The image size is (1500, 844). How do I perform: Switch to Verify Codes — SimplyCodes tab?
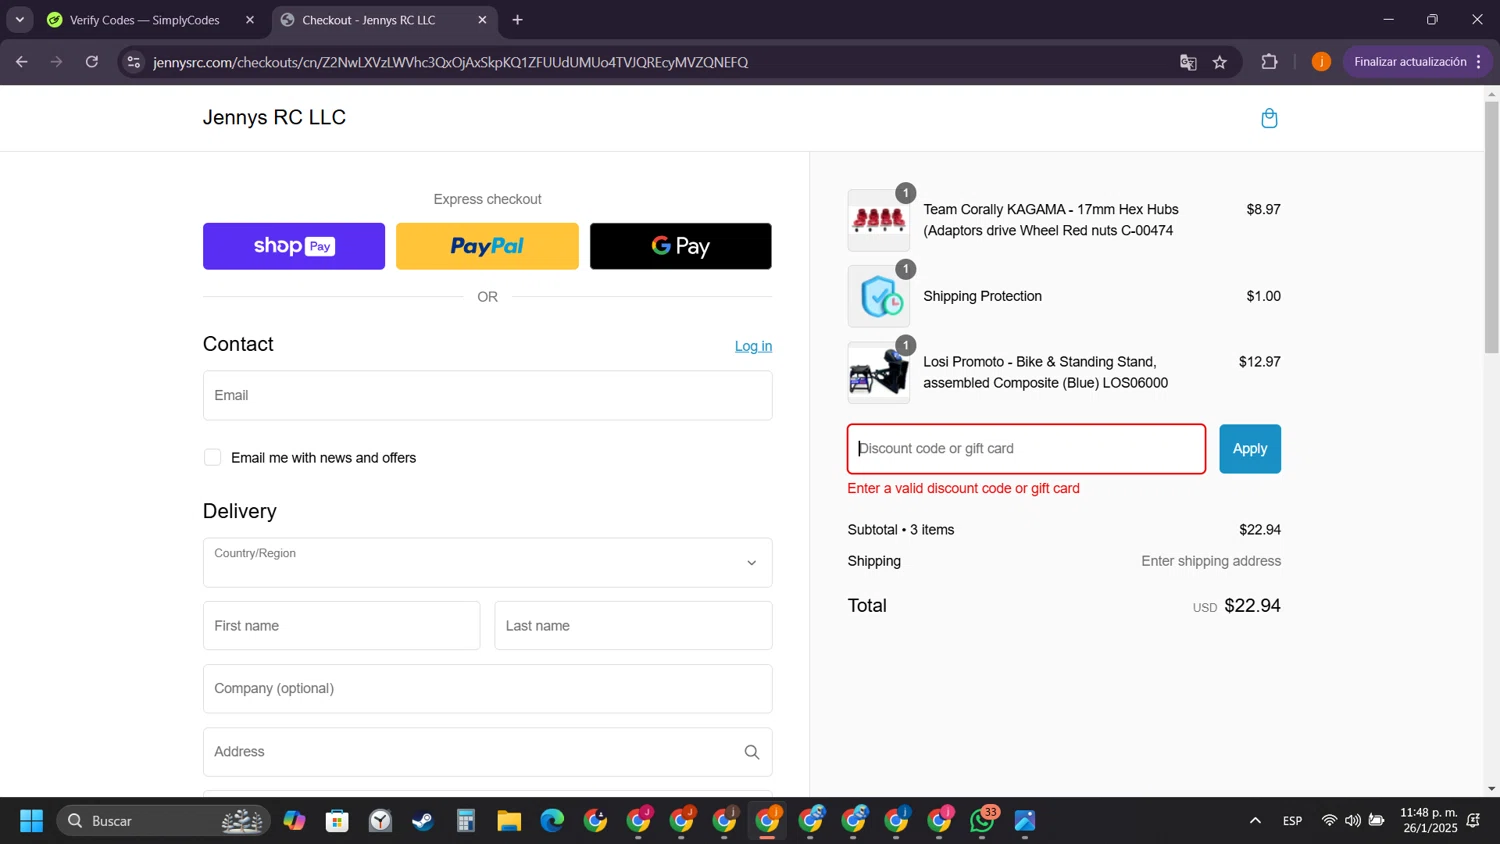pos(145,20)
